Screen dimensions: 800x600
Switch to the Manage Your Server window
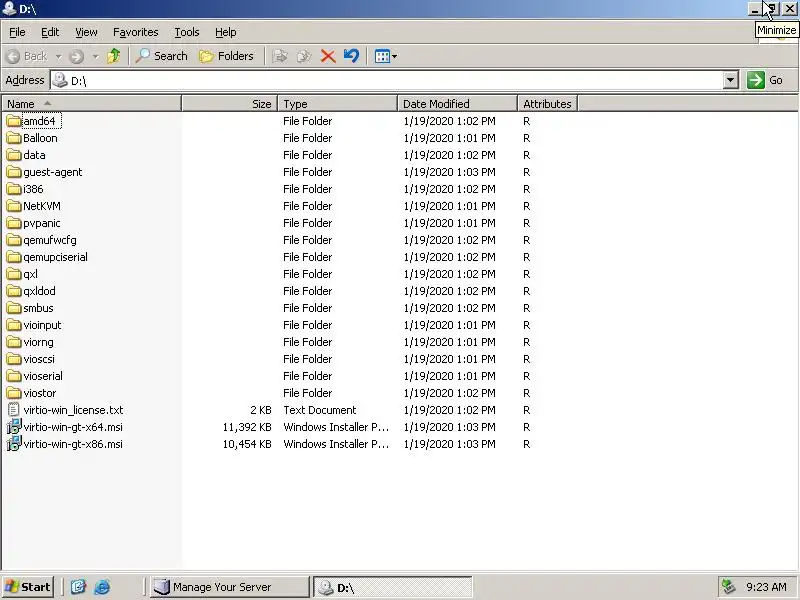coord(230,587)
